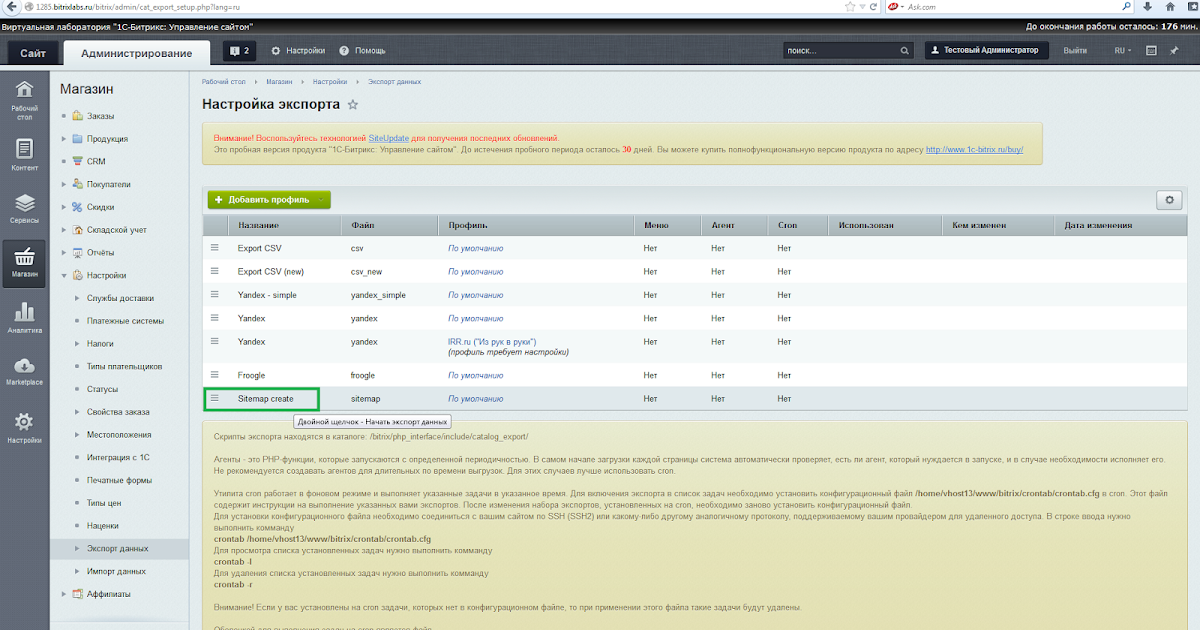Open the row menu for Sitemap create
Screen dimensions: 1200x630
point(214,399)
